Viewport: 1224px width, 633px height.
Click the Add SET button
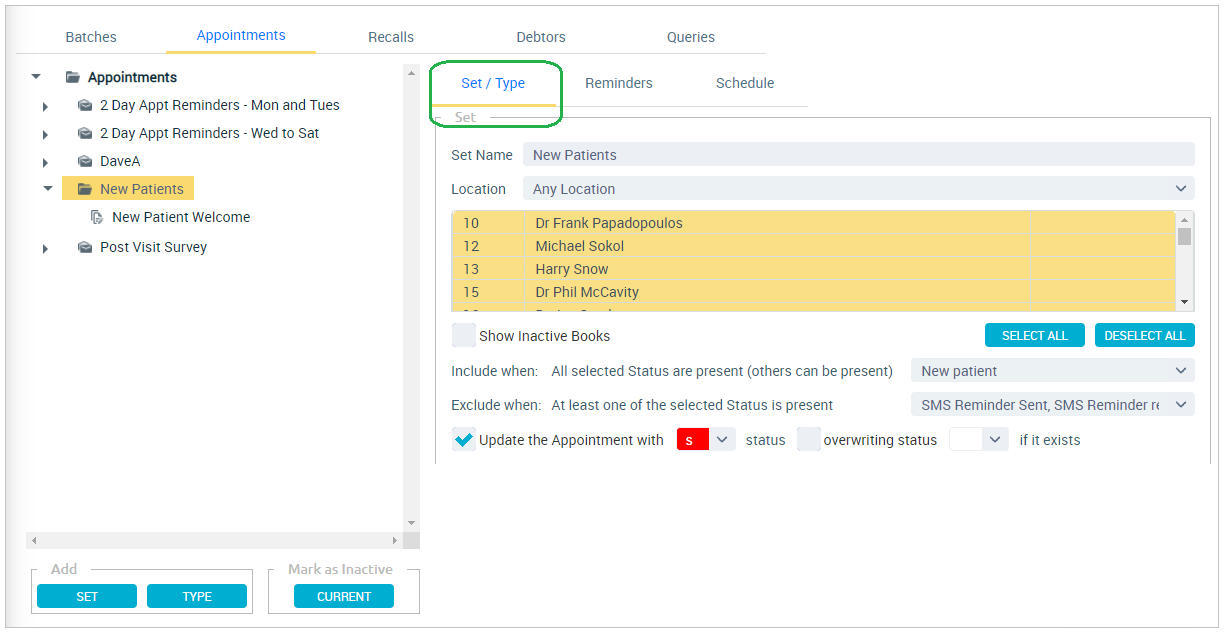[x=87, y=596]
